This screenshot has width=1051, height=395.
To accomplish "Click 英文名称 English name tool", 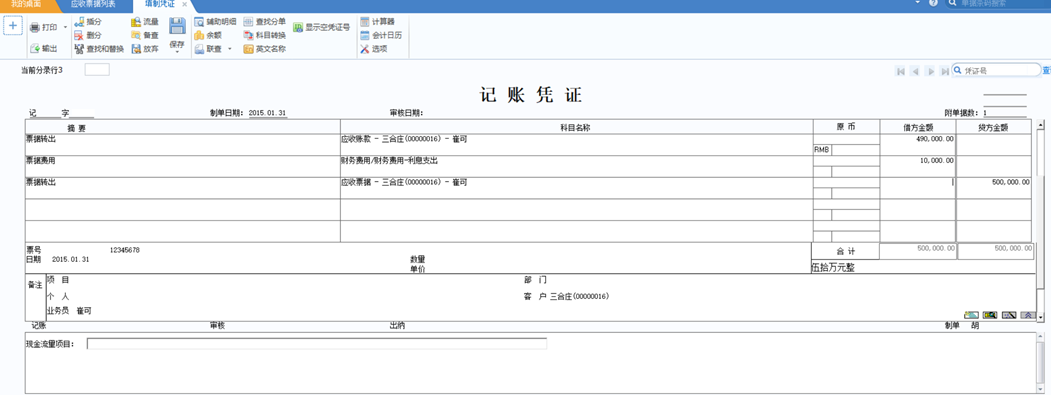I will point(264,49).
